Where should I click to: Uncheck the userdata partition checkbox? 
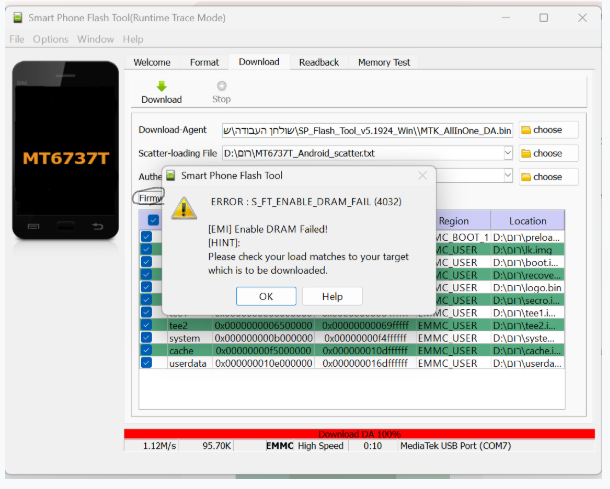147,363
